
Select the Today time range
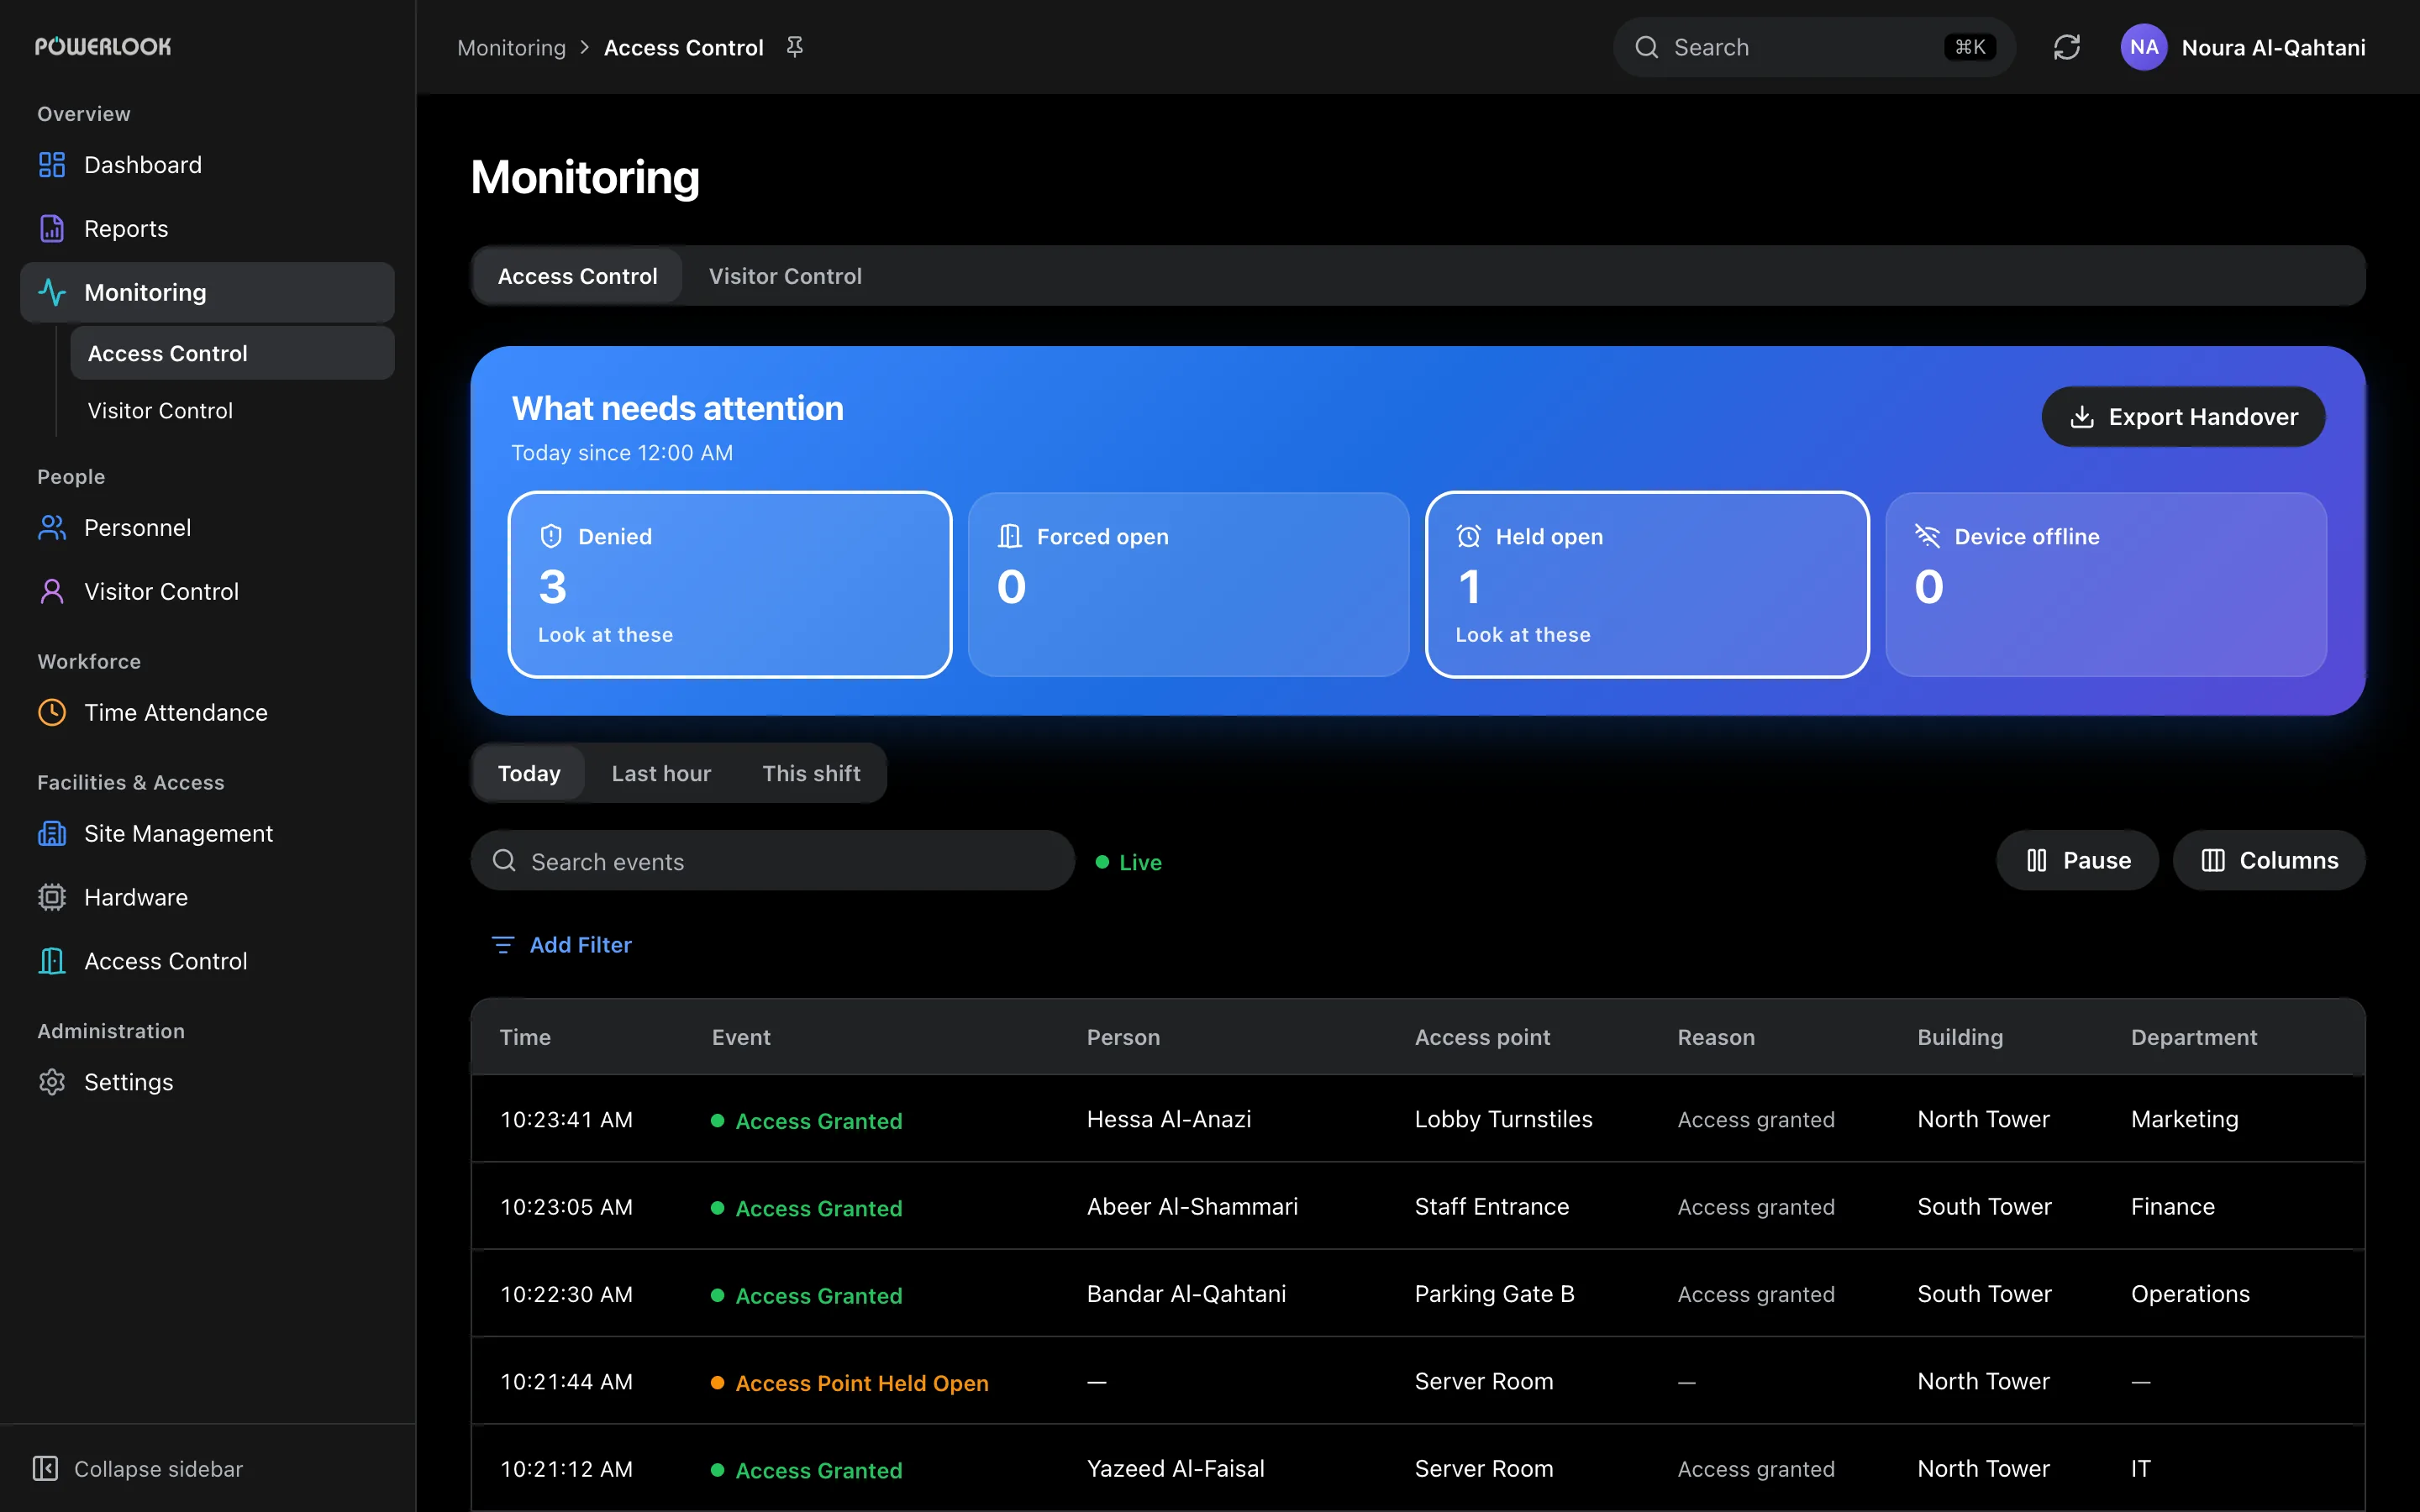point(529,773)
